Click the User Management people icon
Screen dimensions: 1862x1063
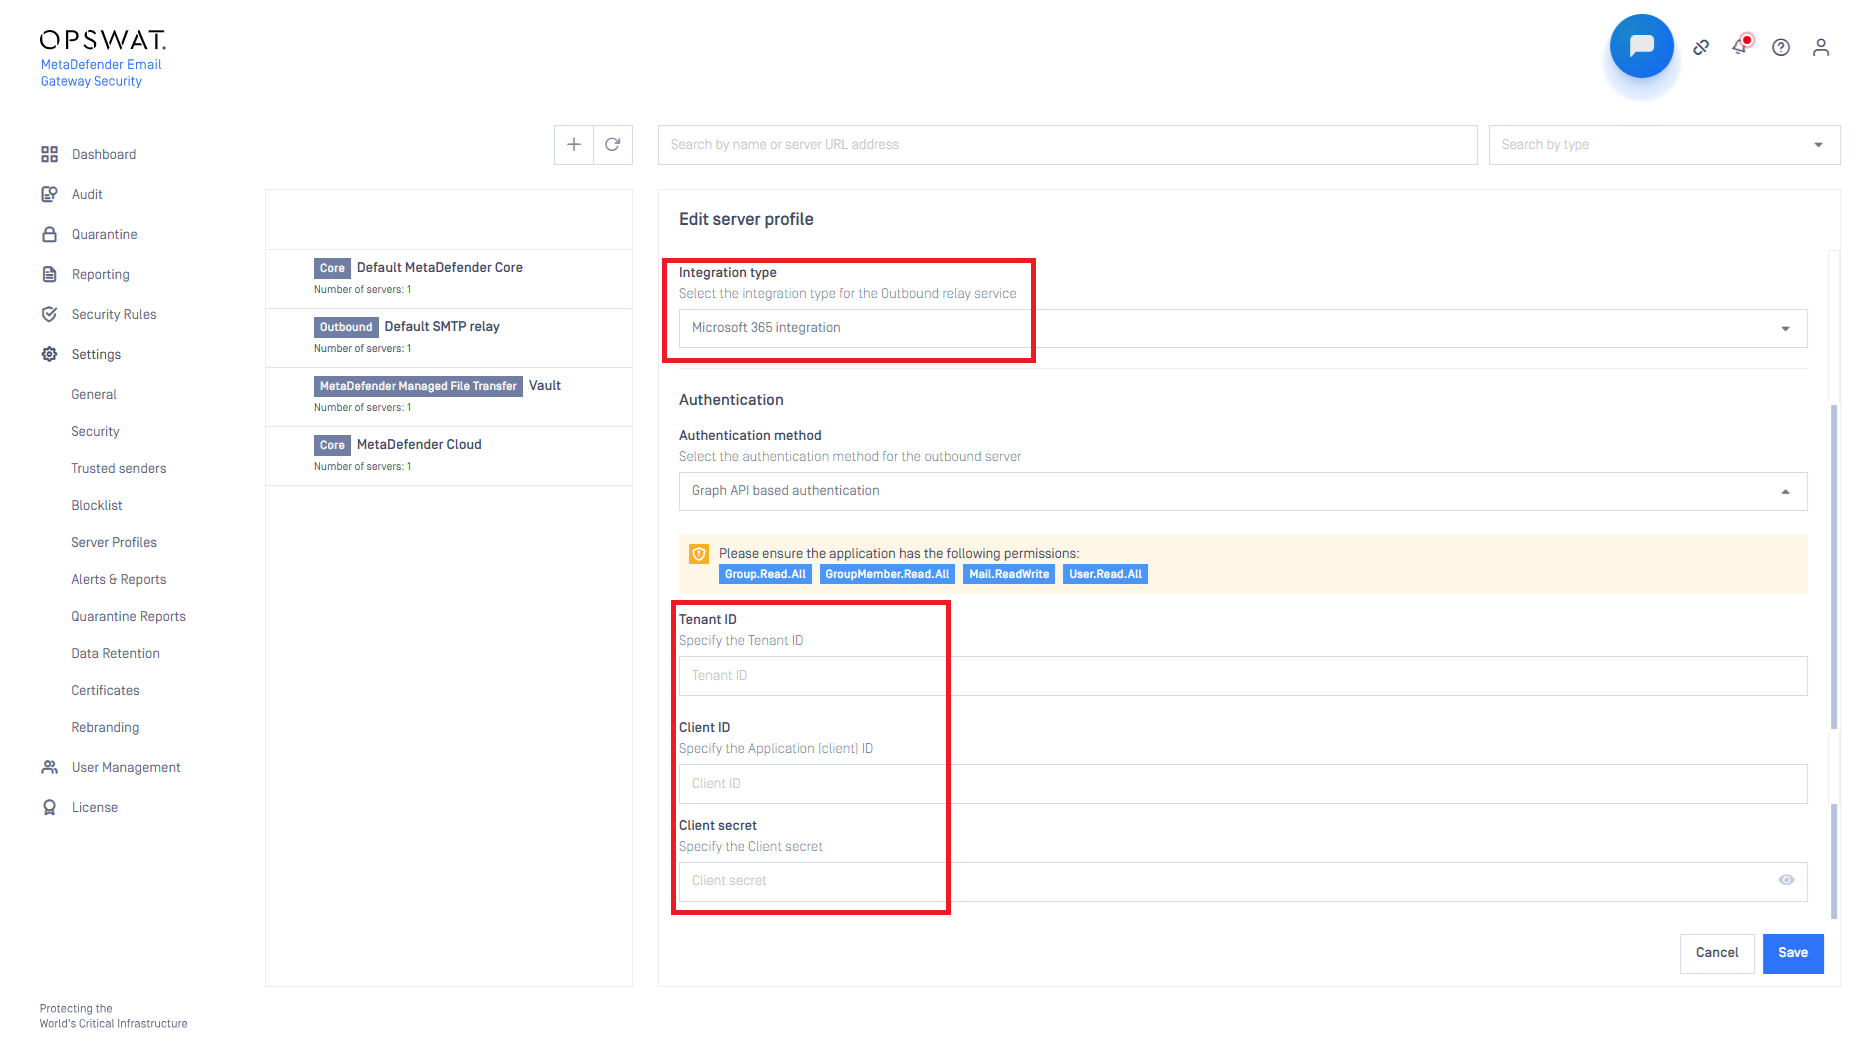click(49, 767)
